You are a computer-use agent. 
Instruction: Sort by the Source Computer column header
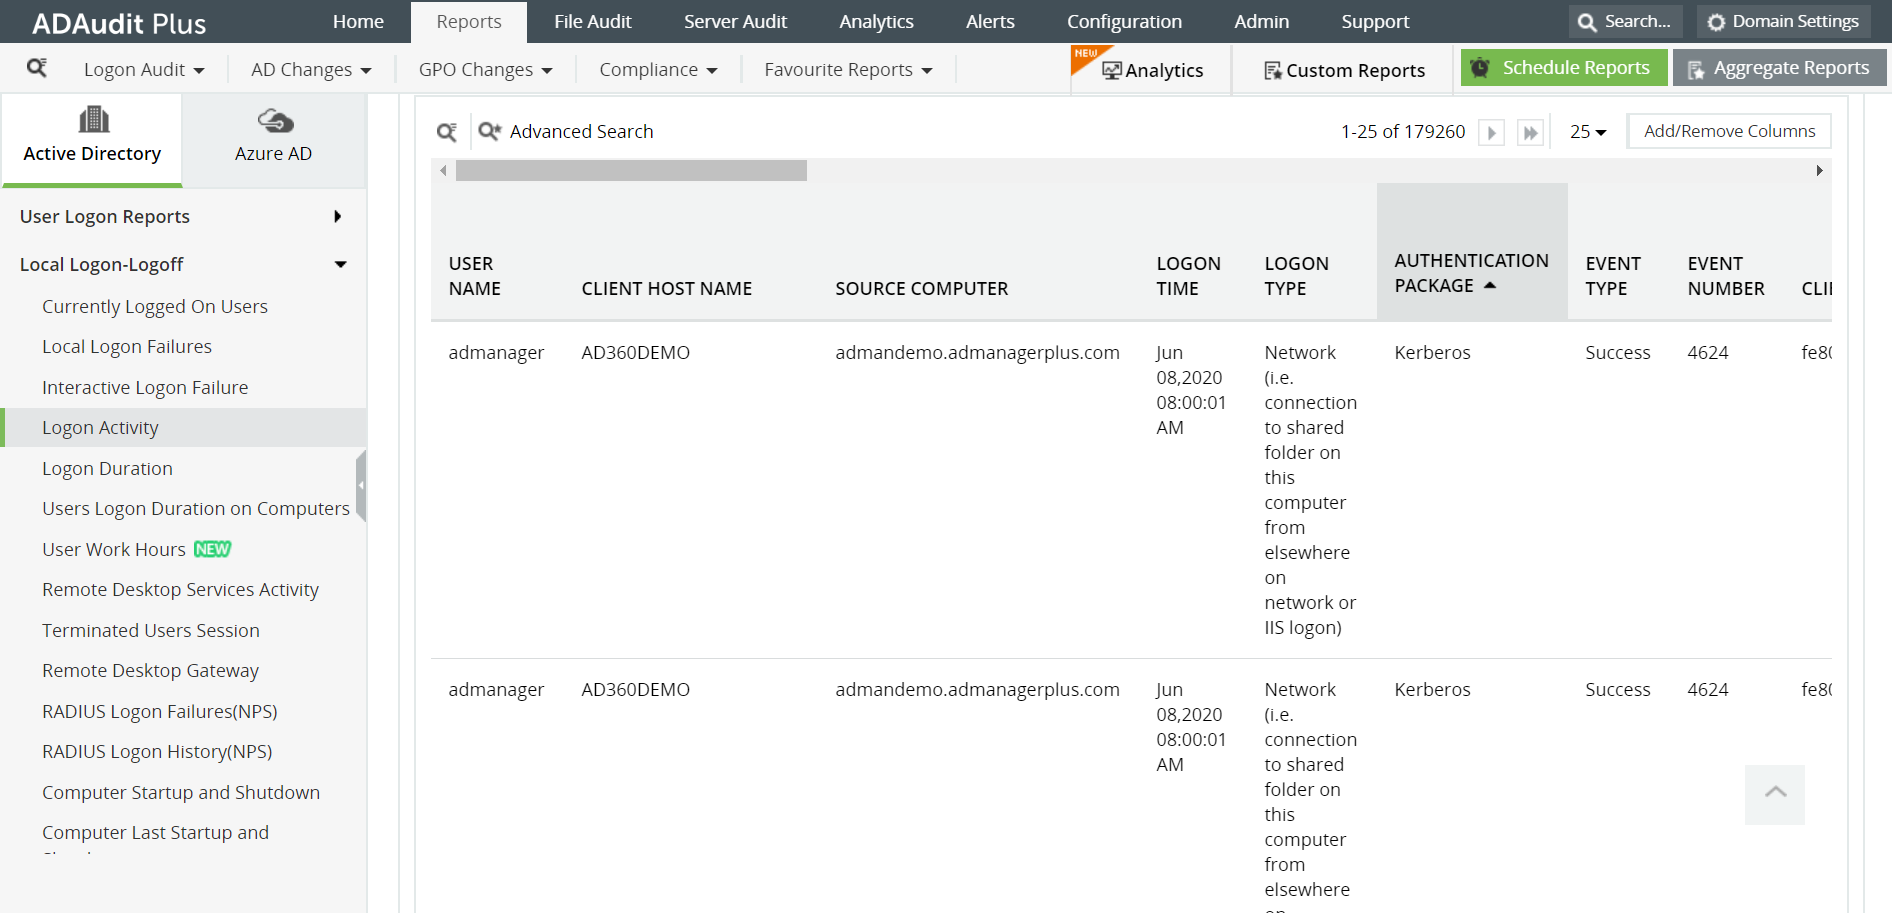(921, 289)
